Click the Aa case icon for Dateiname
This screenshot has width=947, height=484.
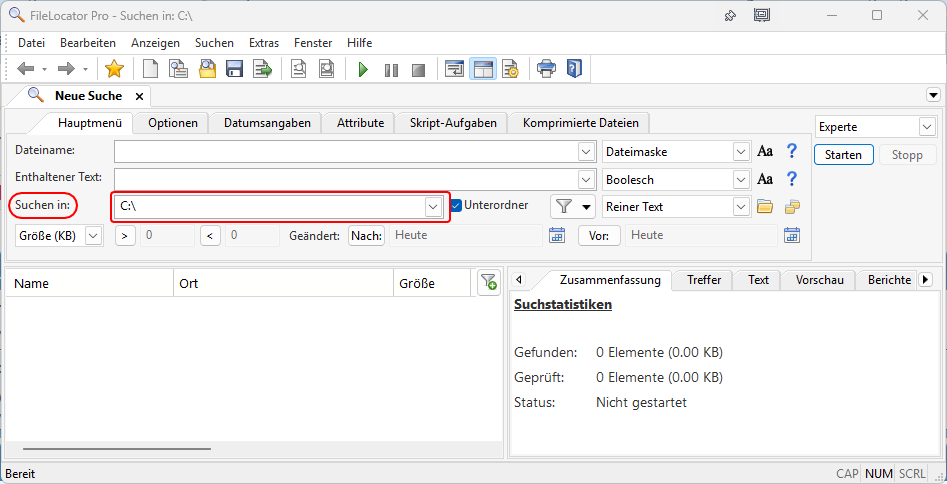765,152
